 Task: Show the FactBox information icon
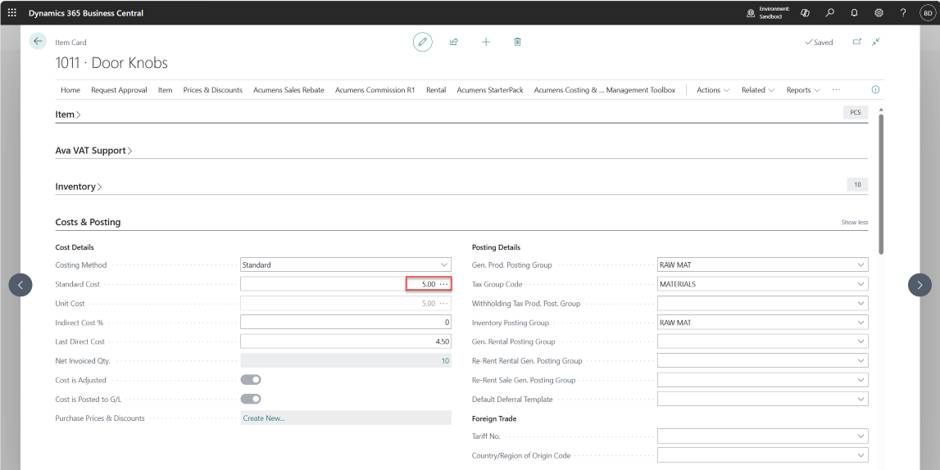(875, 90)
